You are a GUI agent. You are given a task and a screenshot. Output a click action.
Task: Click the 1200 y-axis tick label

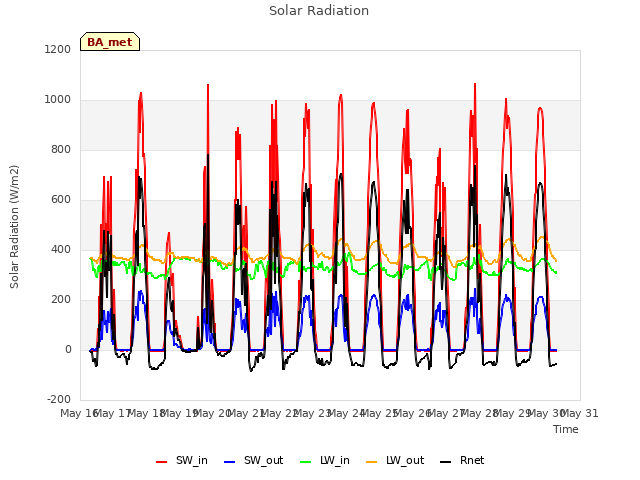coord(58,49)
